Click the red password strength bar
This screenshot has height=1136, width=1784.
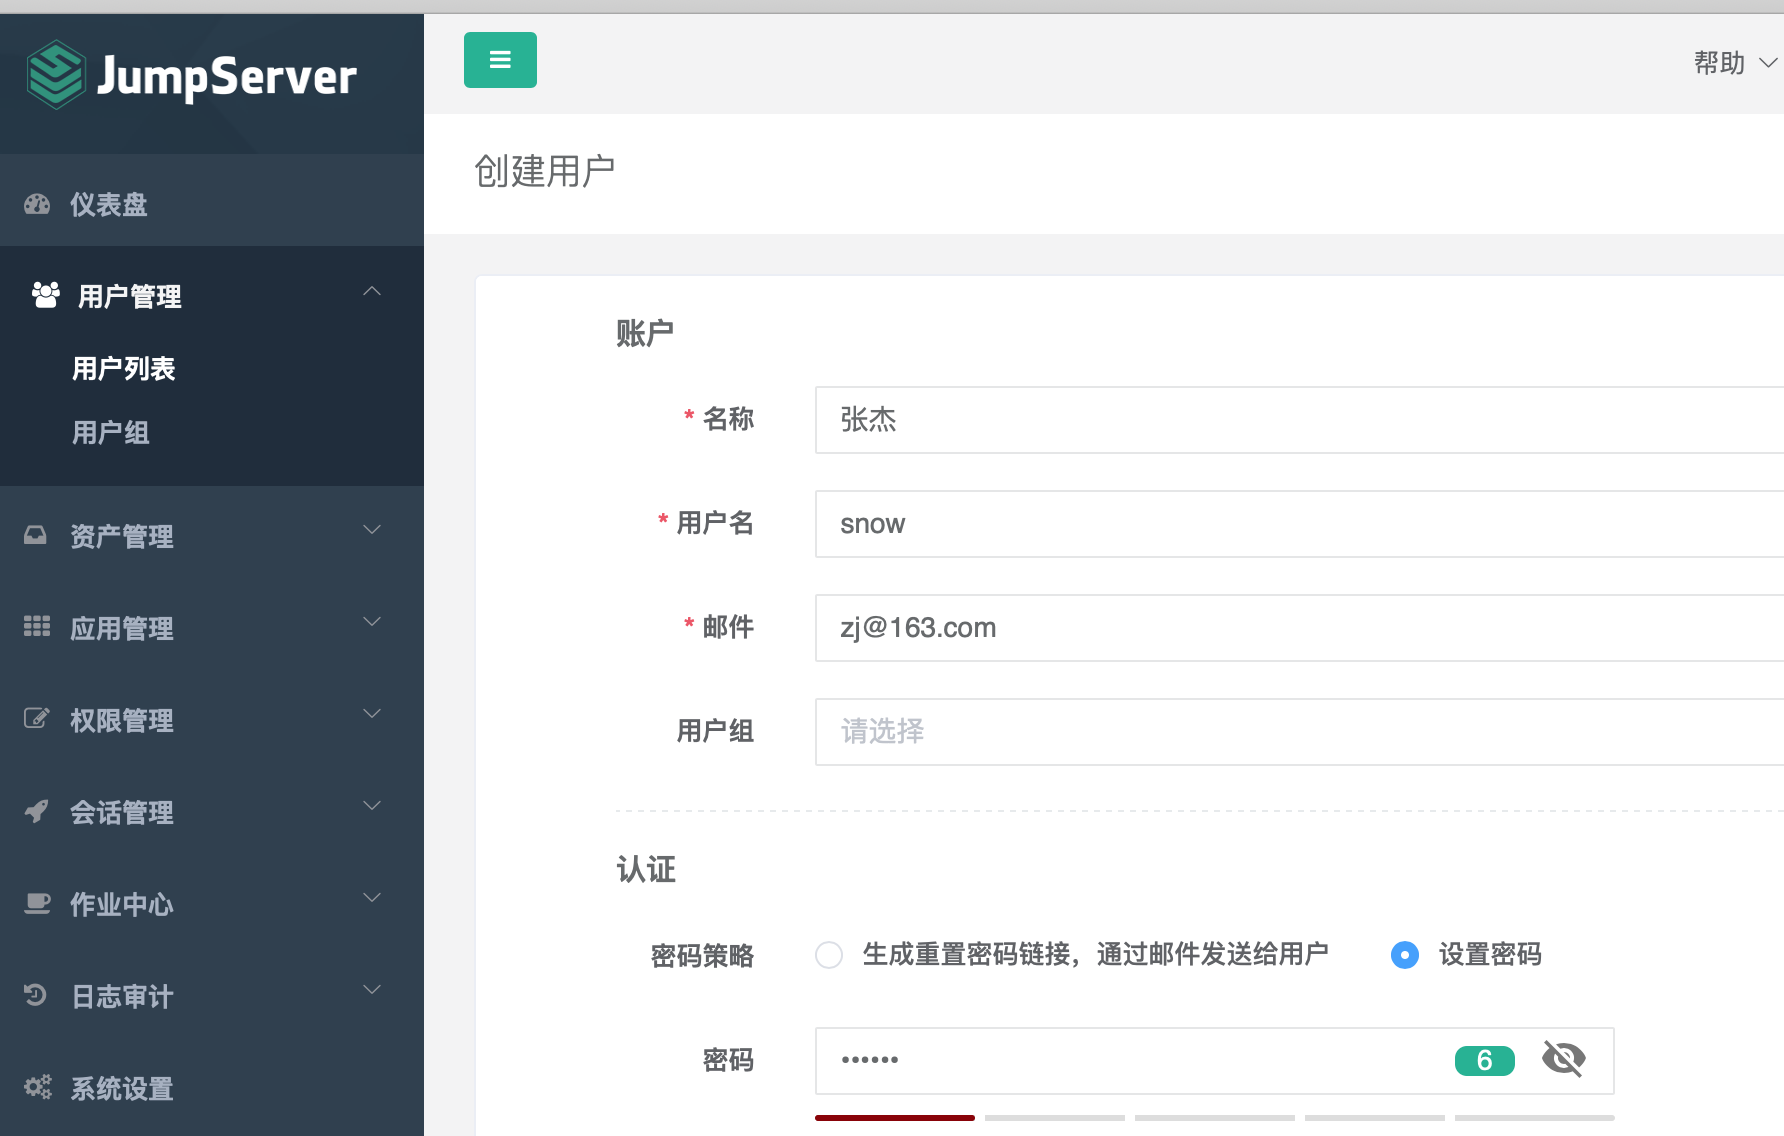[x=895, y=1118]
